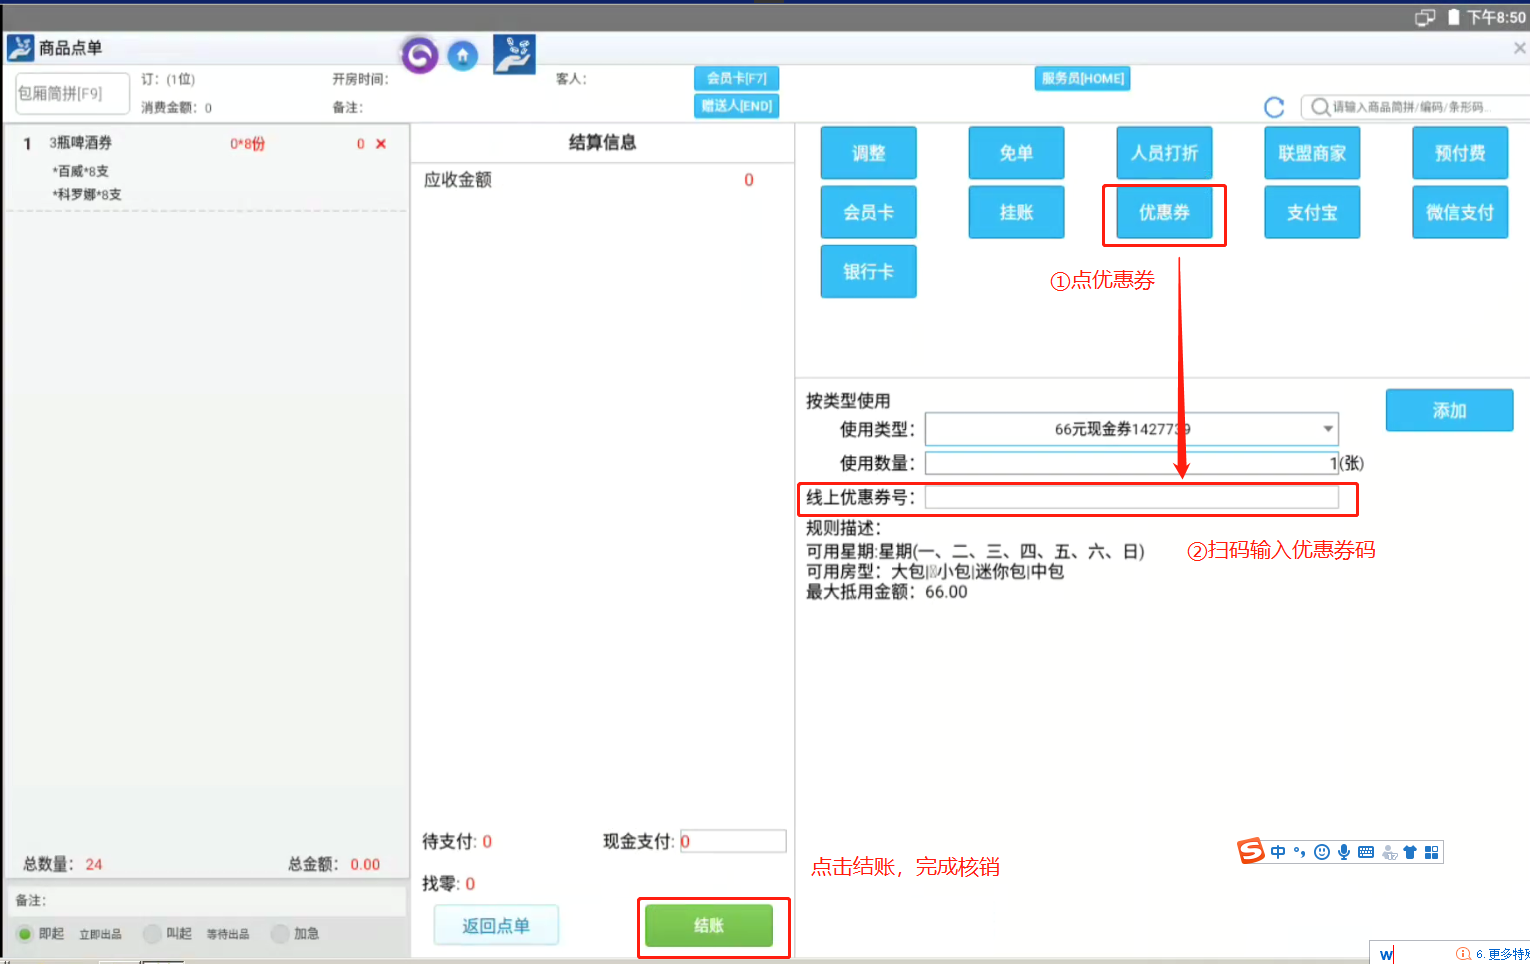Viewport: 1530px width, 964px height.
Task: Click the 现金支付 amount field
Action: (x=733, y=841)
